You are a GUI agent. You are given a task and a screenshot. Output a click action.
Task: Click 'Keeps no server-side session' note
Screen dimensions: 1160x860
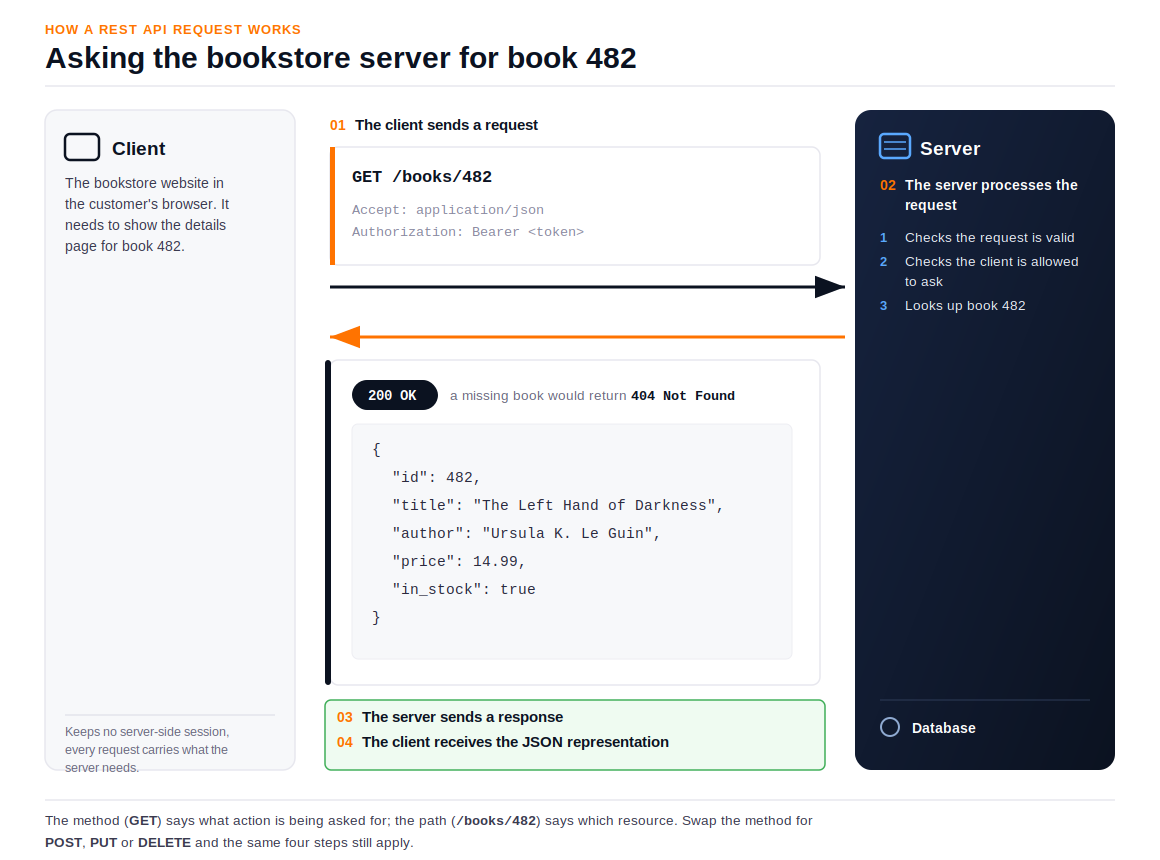tap(146, 750)
